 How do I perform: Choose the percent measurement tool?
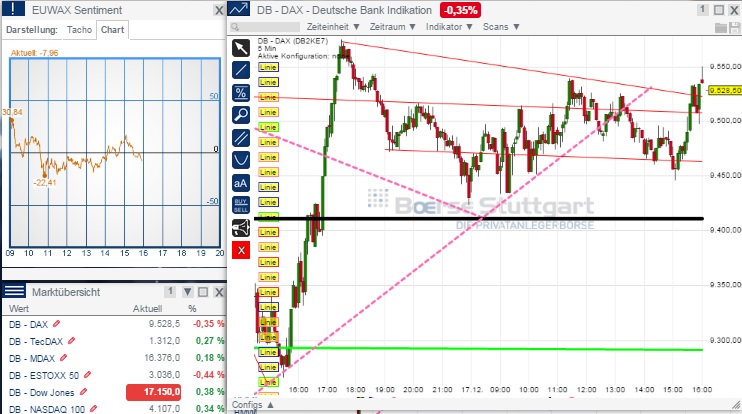click(x=240, y=93)
